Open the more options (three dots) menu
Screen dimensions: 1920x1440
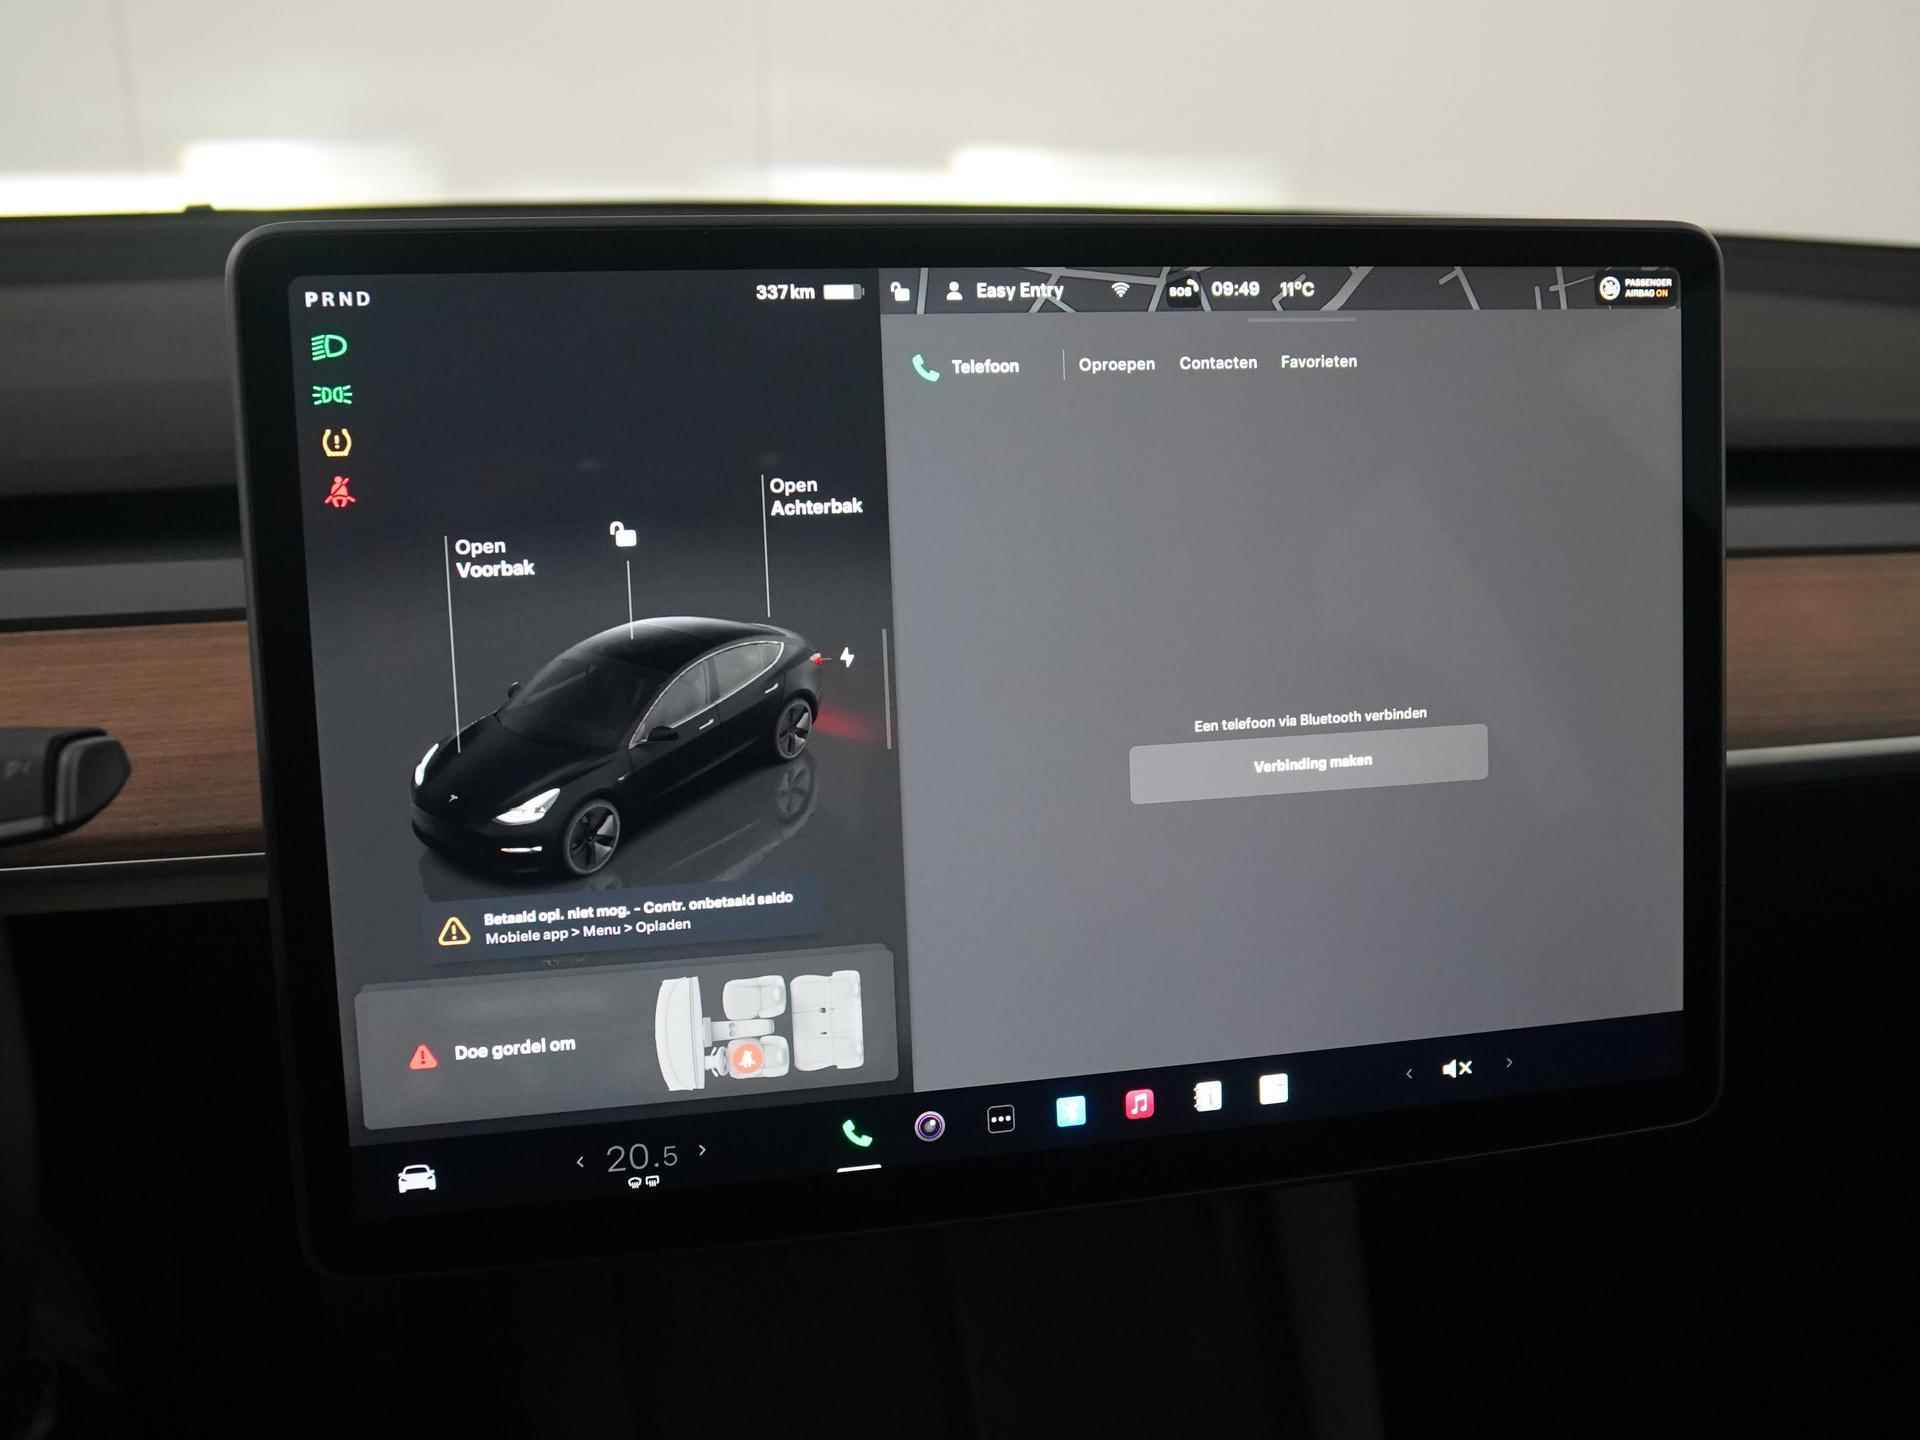coord(999,1119)
